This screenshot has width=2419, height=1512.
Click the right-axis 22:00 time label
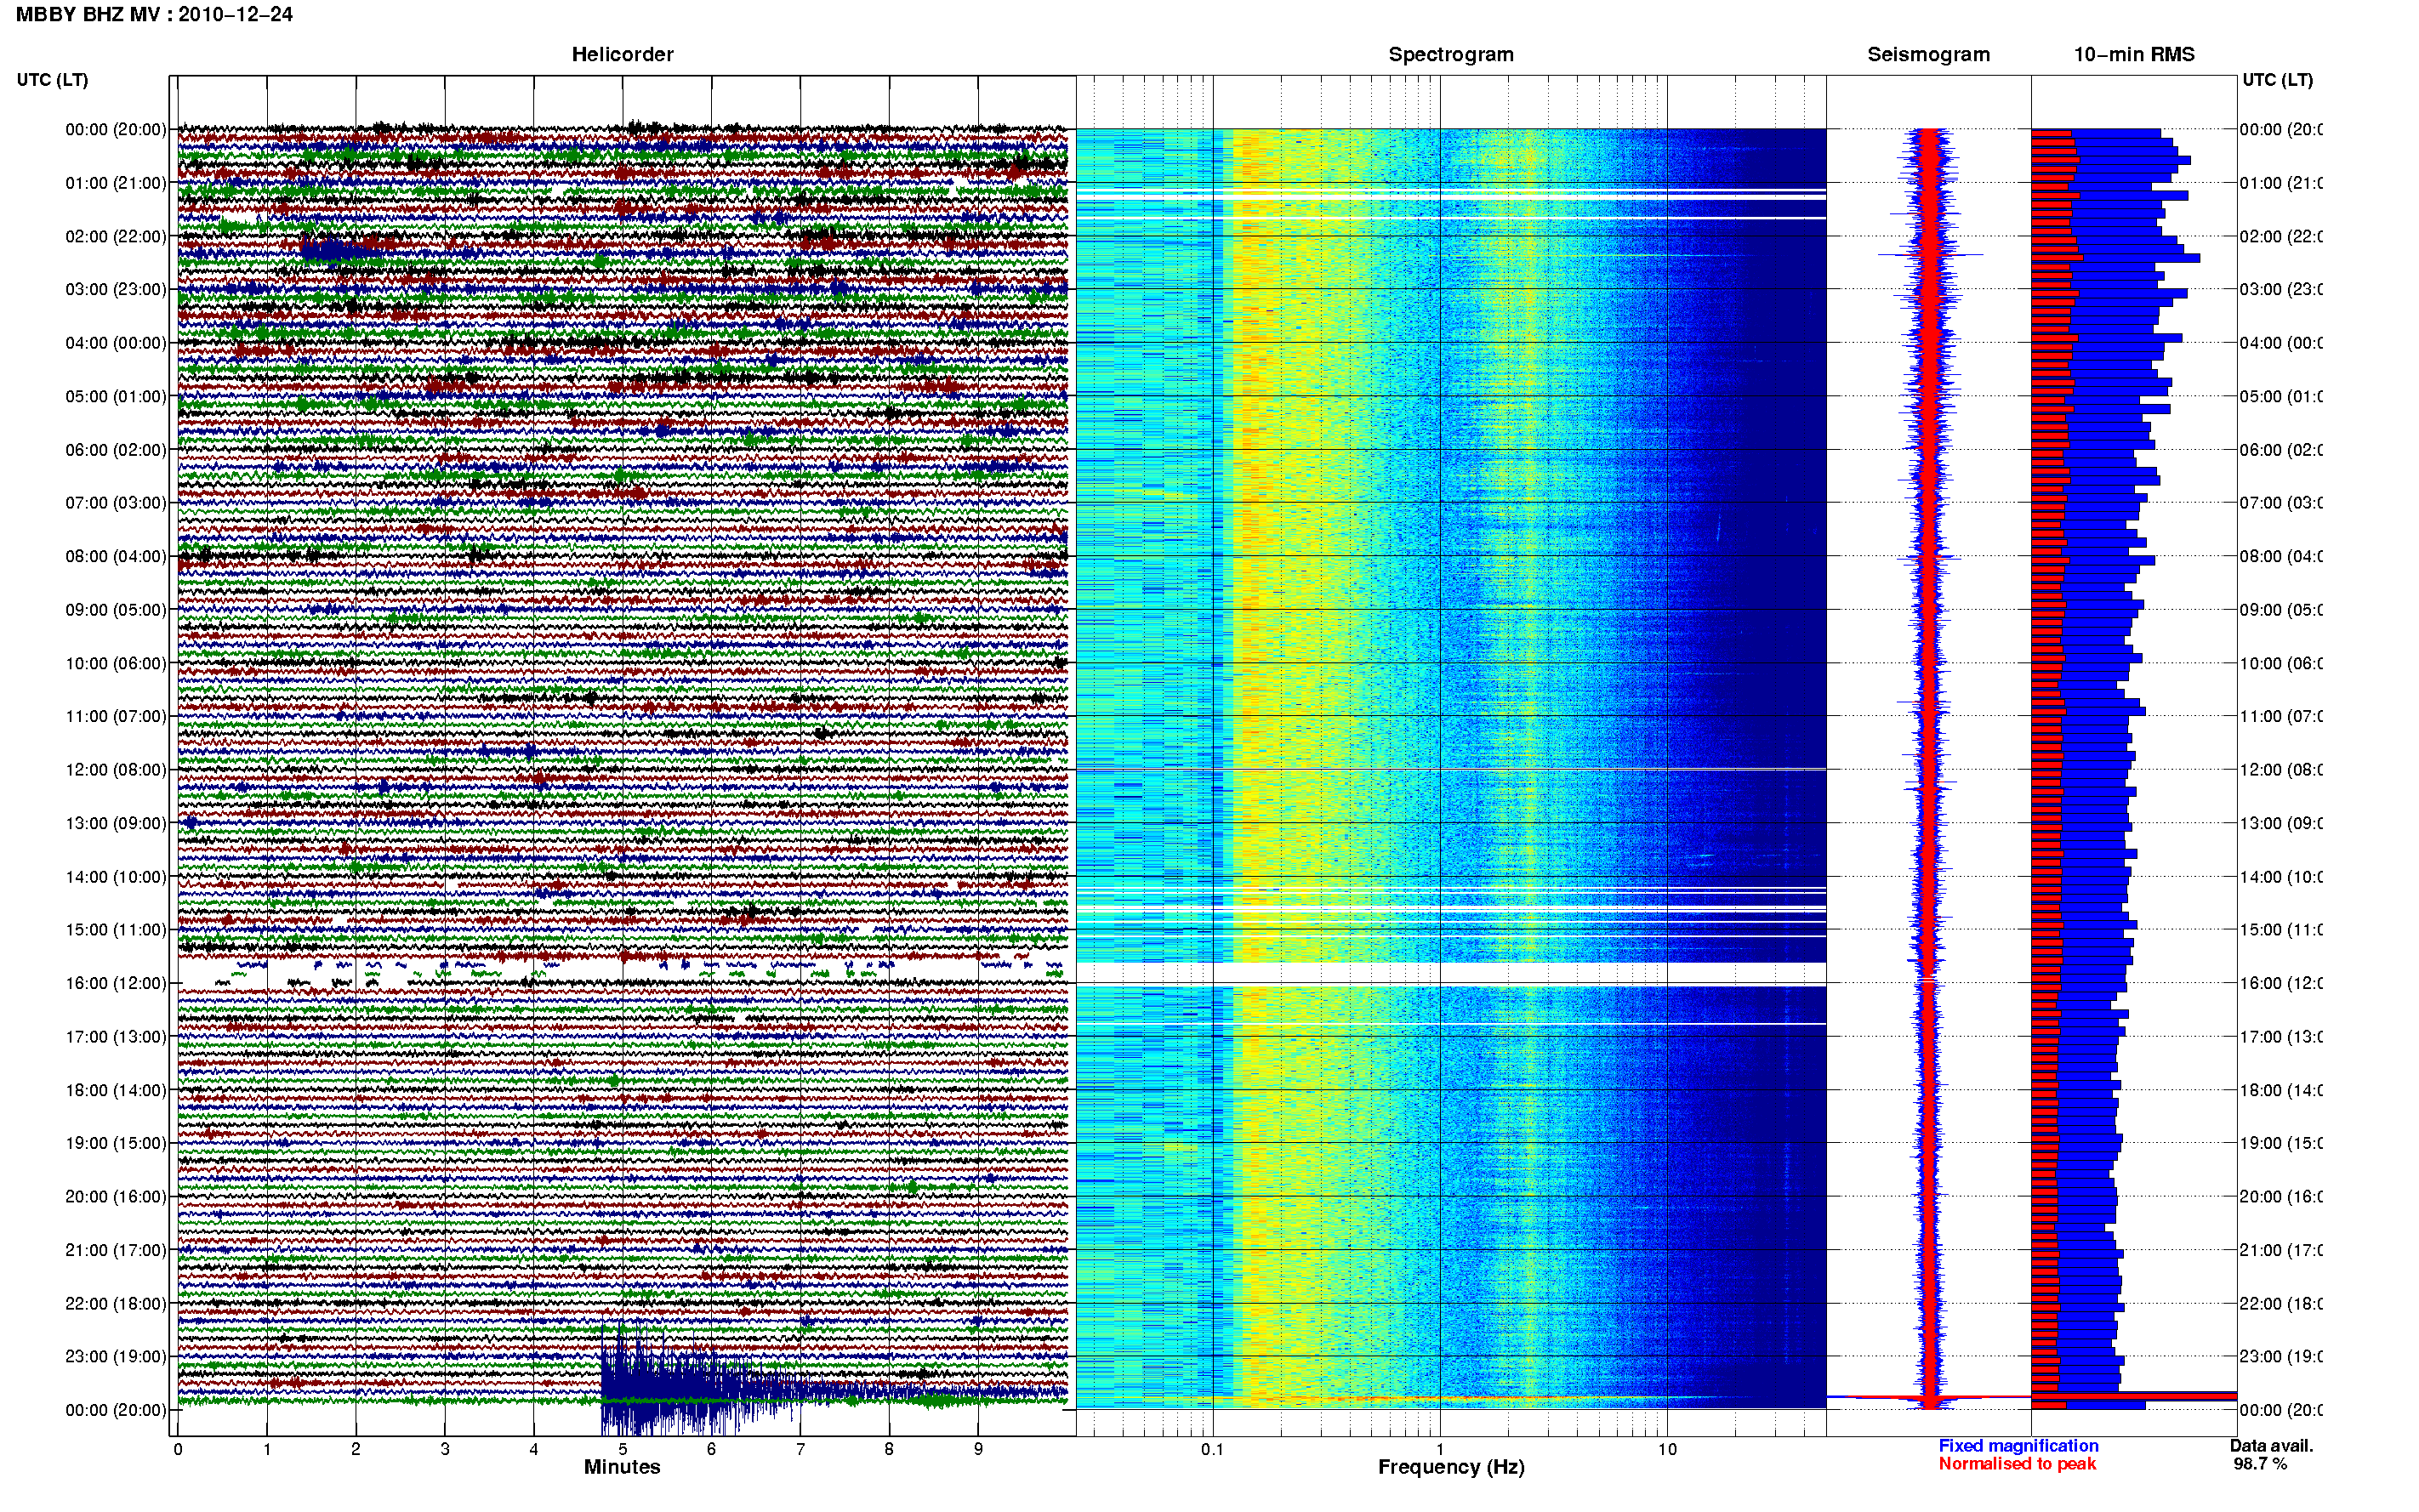tap(2281, 1304)
